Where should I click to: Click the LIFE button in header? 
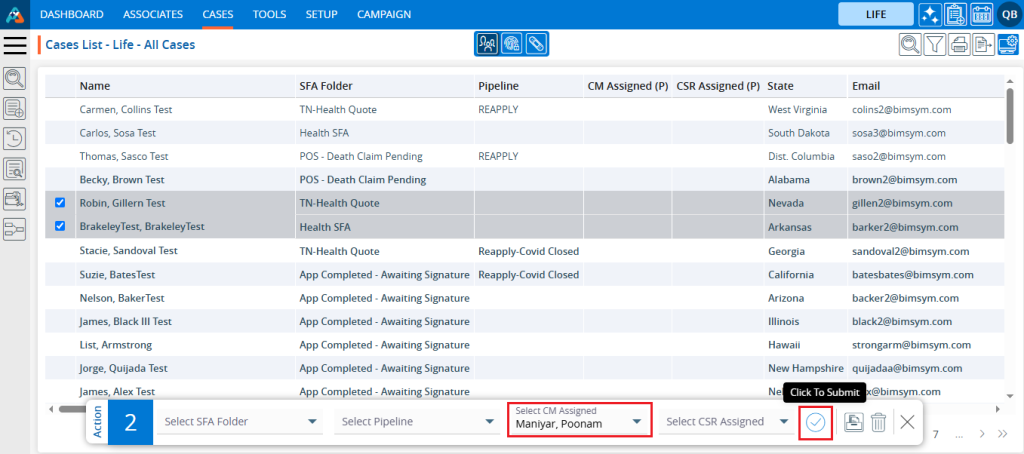point(875,14)
